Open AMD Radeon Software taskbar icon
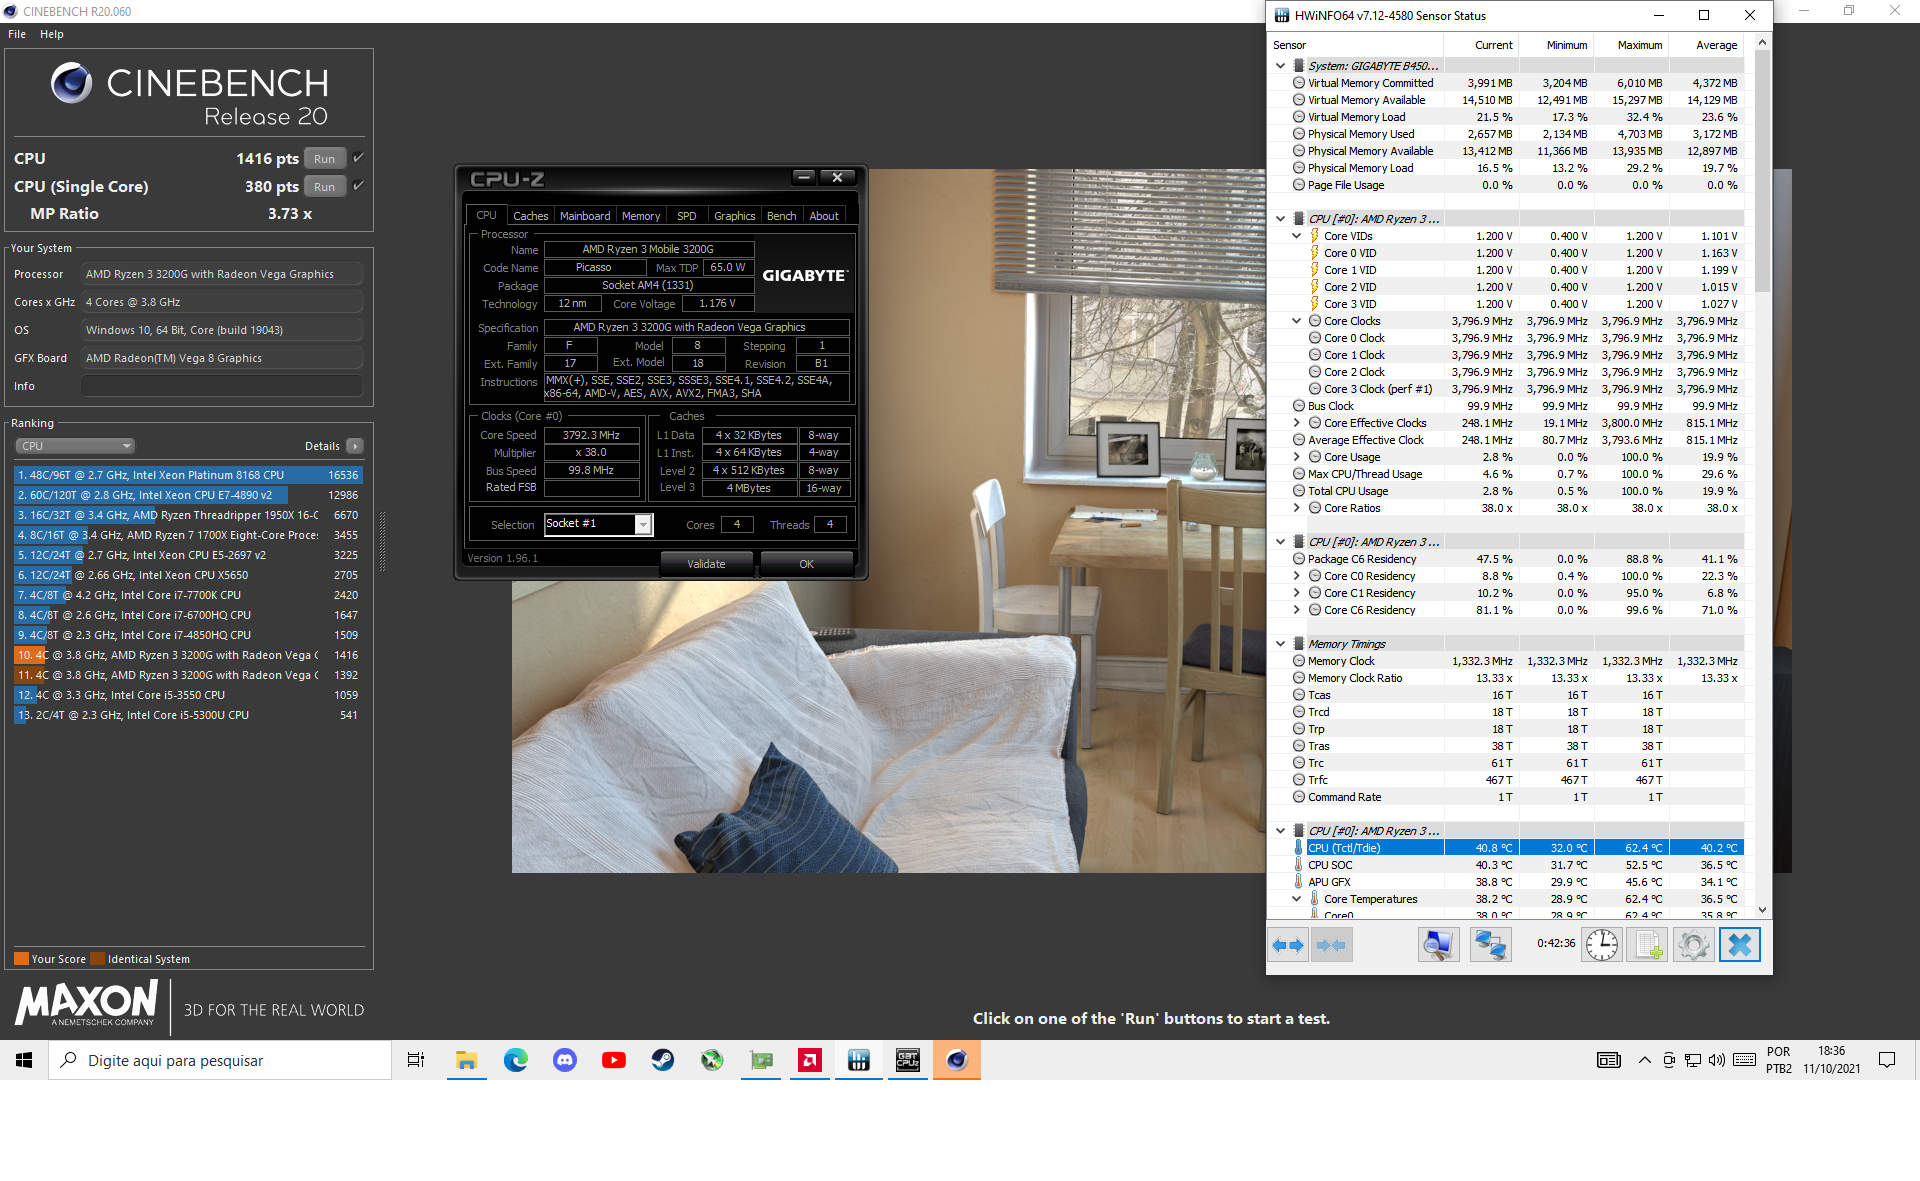Image resolution: width=1920 pixels, height=1181 pixels. pos(810,1060)
